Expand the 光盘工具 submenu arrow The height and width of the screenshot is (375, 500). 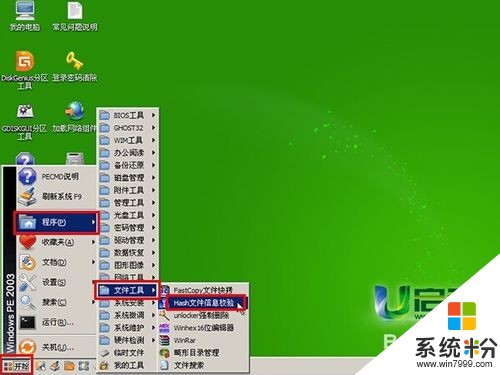154,215
